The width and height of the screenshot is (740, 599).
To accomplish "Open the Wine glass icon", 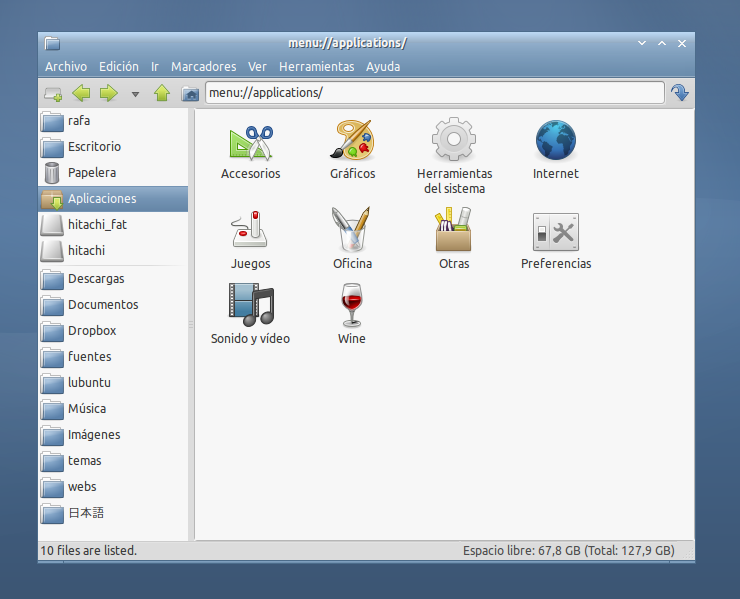I will click(351, 306).
